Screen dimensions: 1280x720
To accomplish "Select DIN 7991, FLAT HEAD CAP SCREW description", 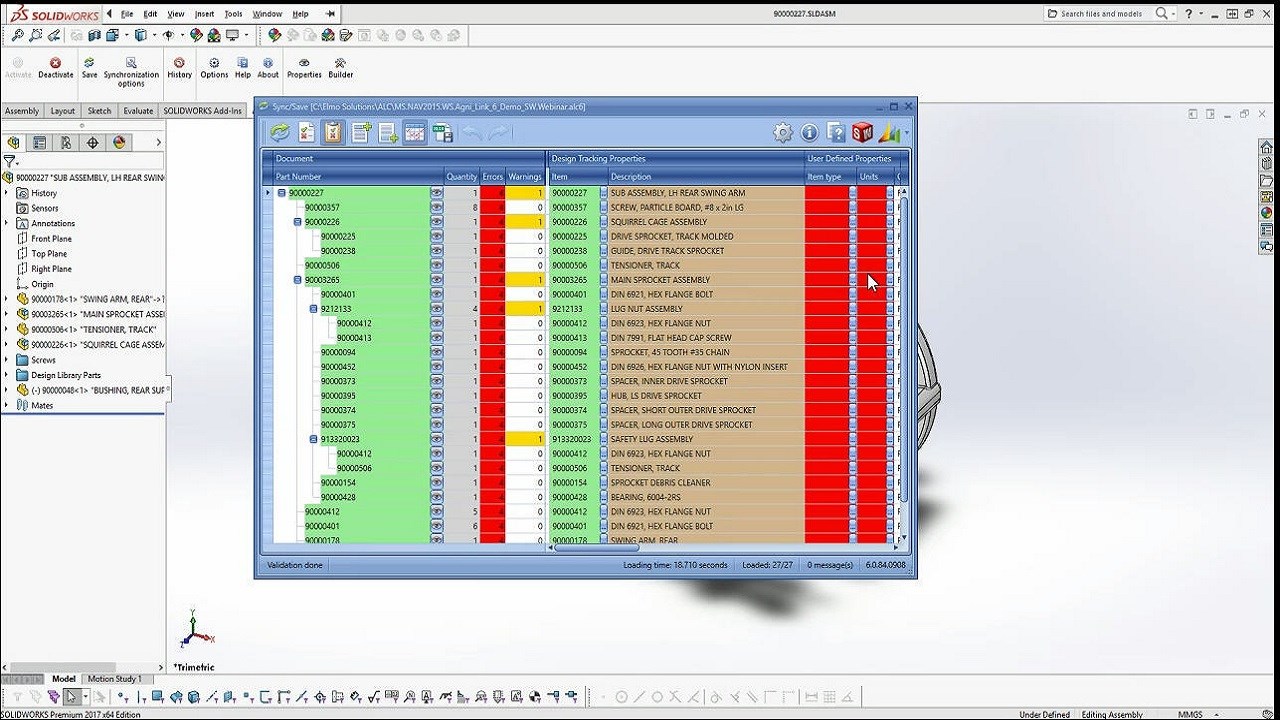I will (x=671, y=338).
